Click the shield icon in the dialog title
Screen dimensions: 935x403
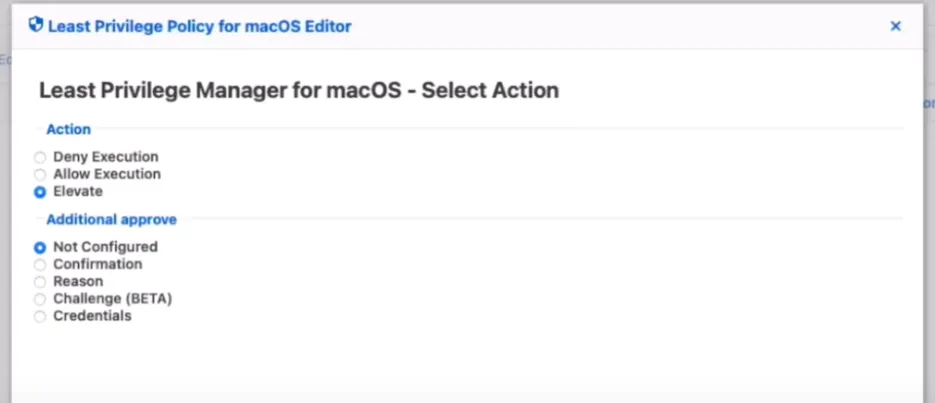point(36,24)
